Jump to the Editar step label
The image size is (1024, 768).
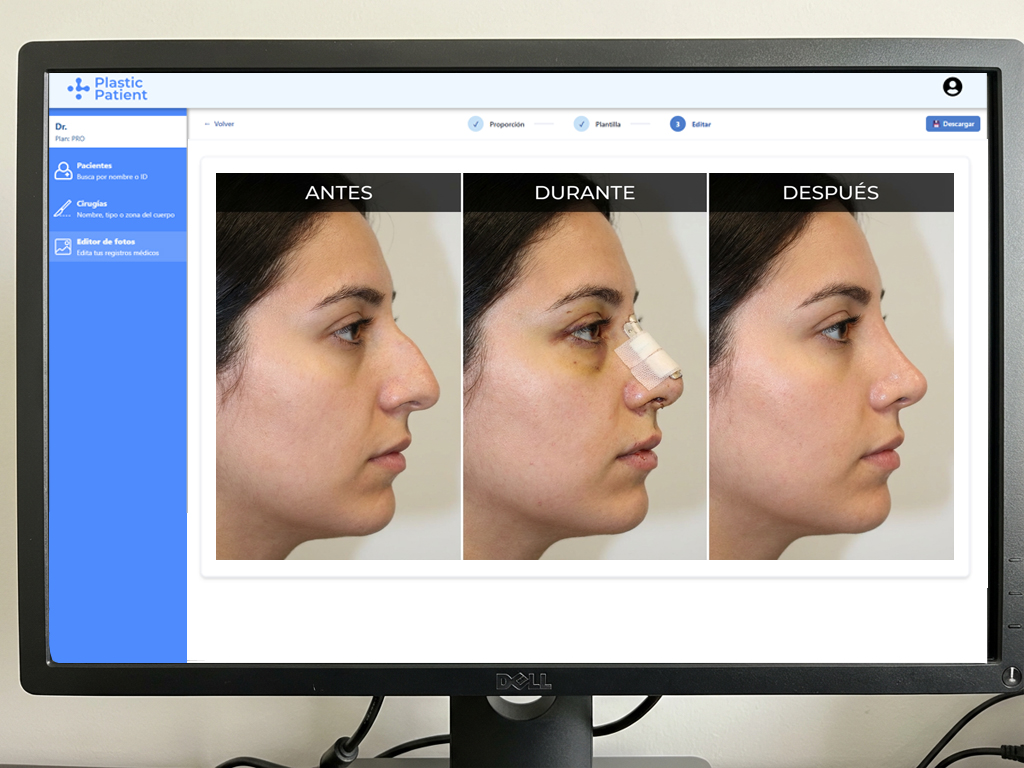[701, 124]
